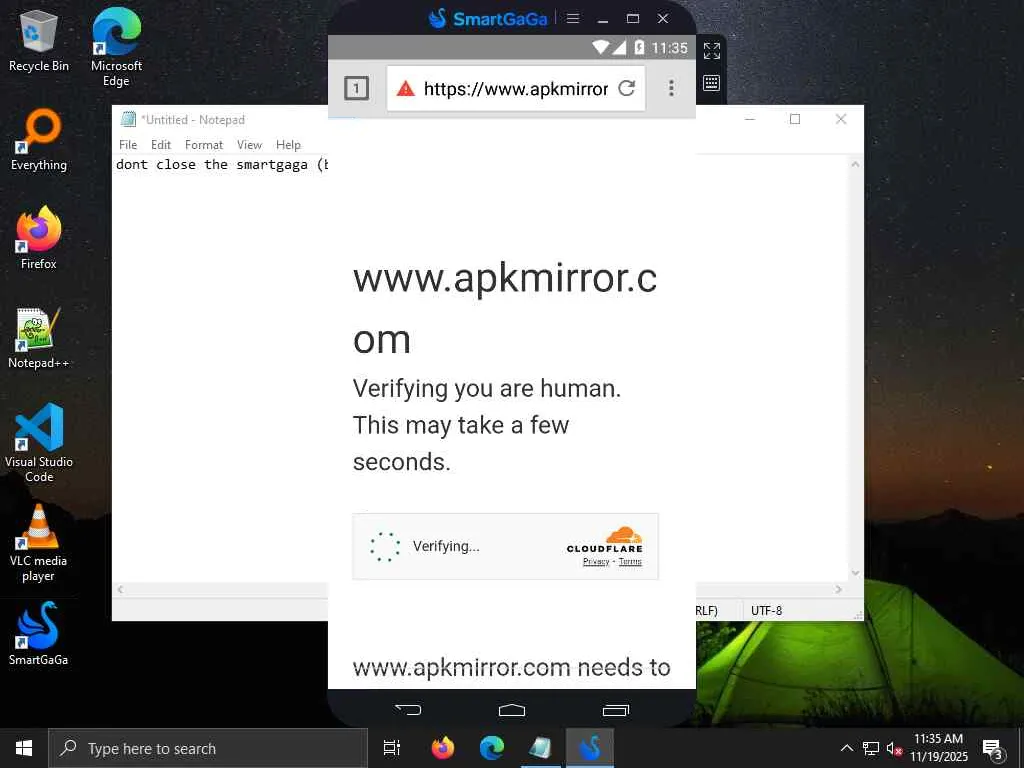1024x768 pixels.
Task: Open the SmartGaGa hamburger menu
Action: [x=573, y=18]
